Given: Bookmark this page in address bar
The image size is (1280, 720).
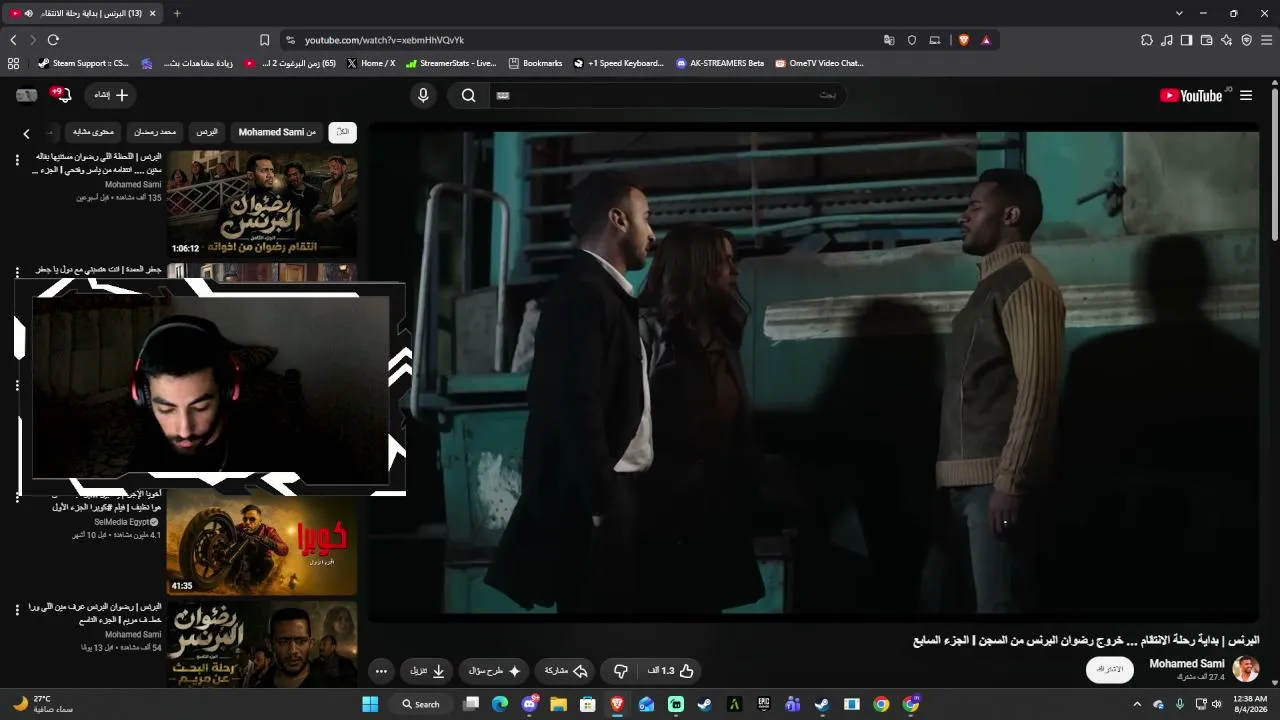Looking at the screenshot, I should [x=264, y=40].
